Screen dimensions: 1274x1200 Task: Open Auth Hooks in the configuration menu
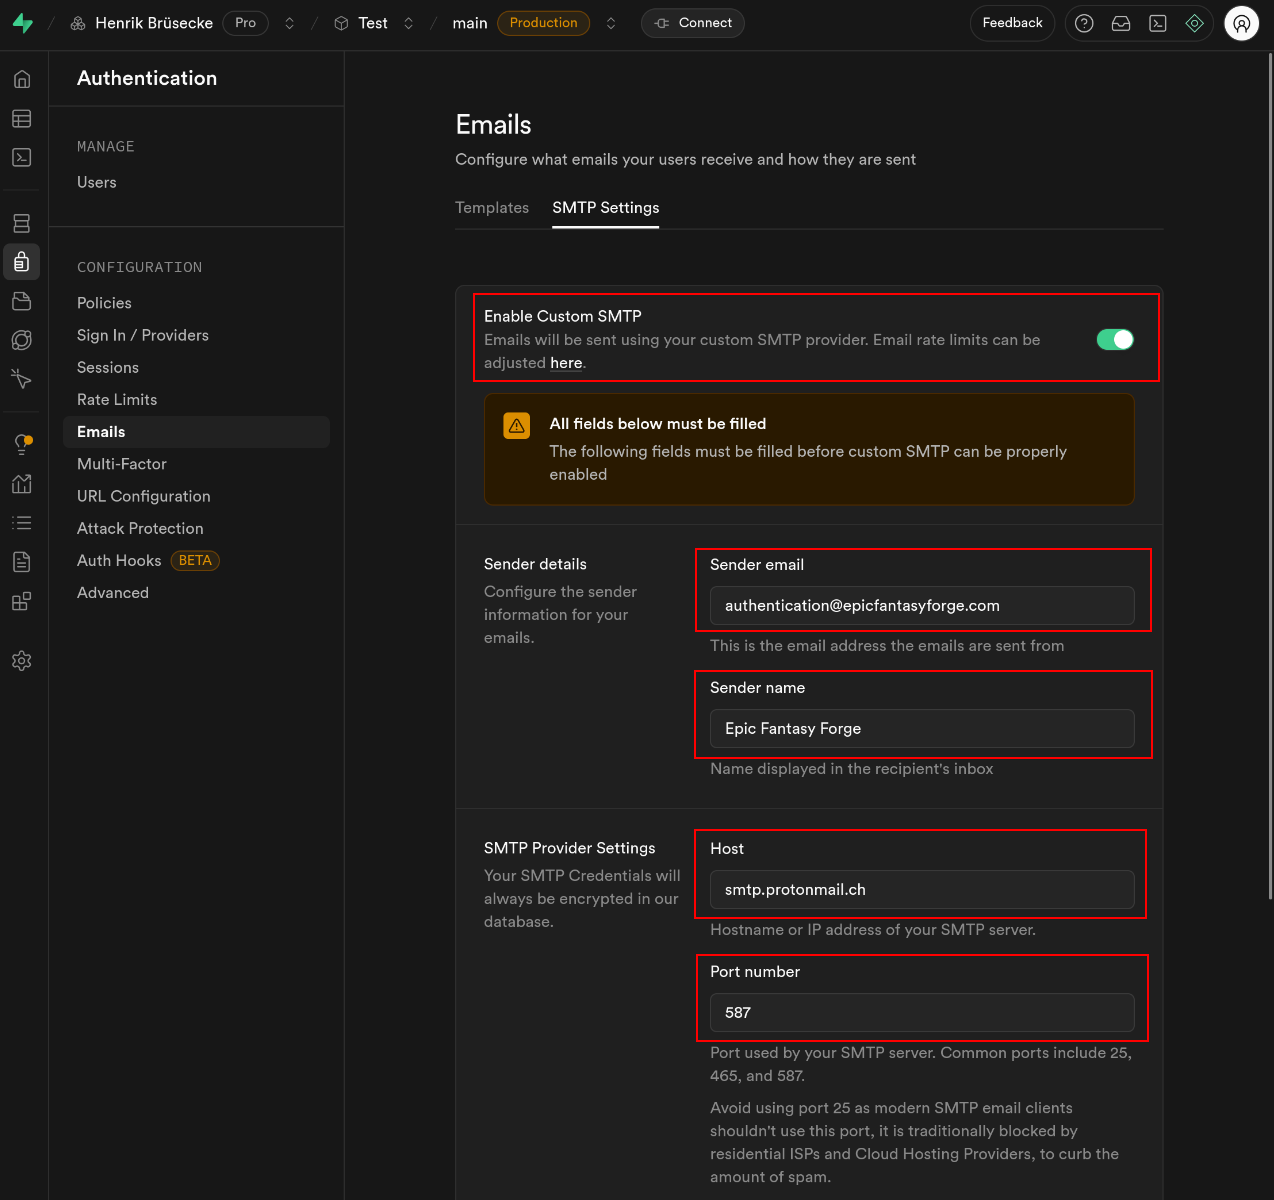(x=119, y=561)
